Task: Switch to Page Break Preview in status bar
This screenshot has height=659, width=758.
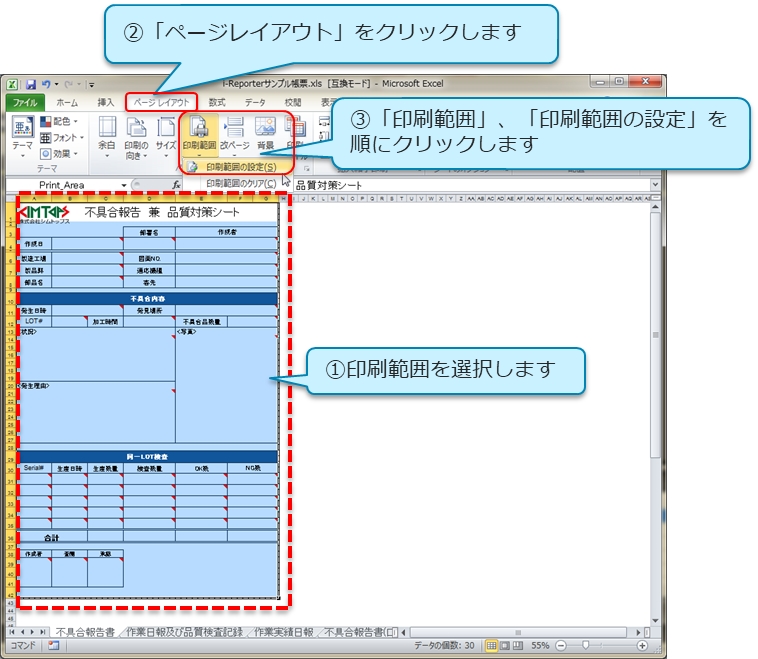Action: coord(517,645)
